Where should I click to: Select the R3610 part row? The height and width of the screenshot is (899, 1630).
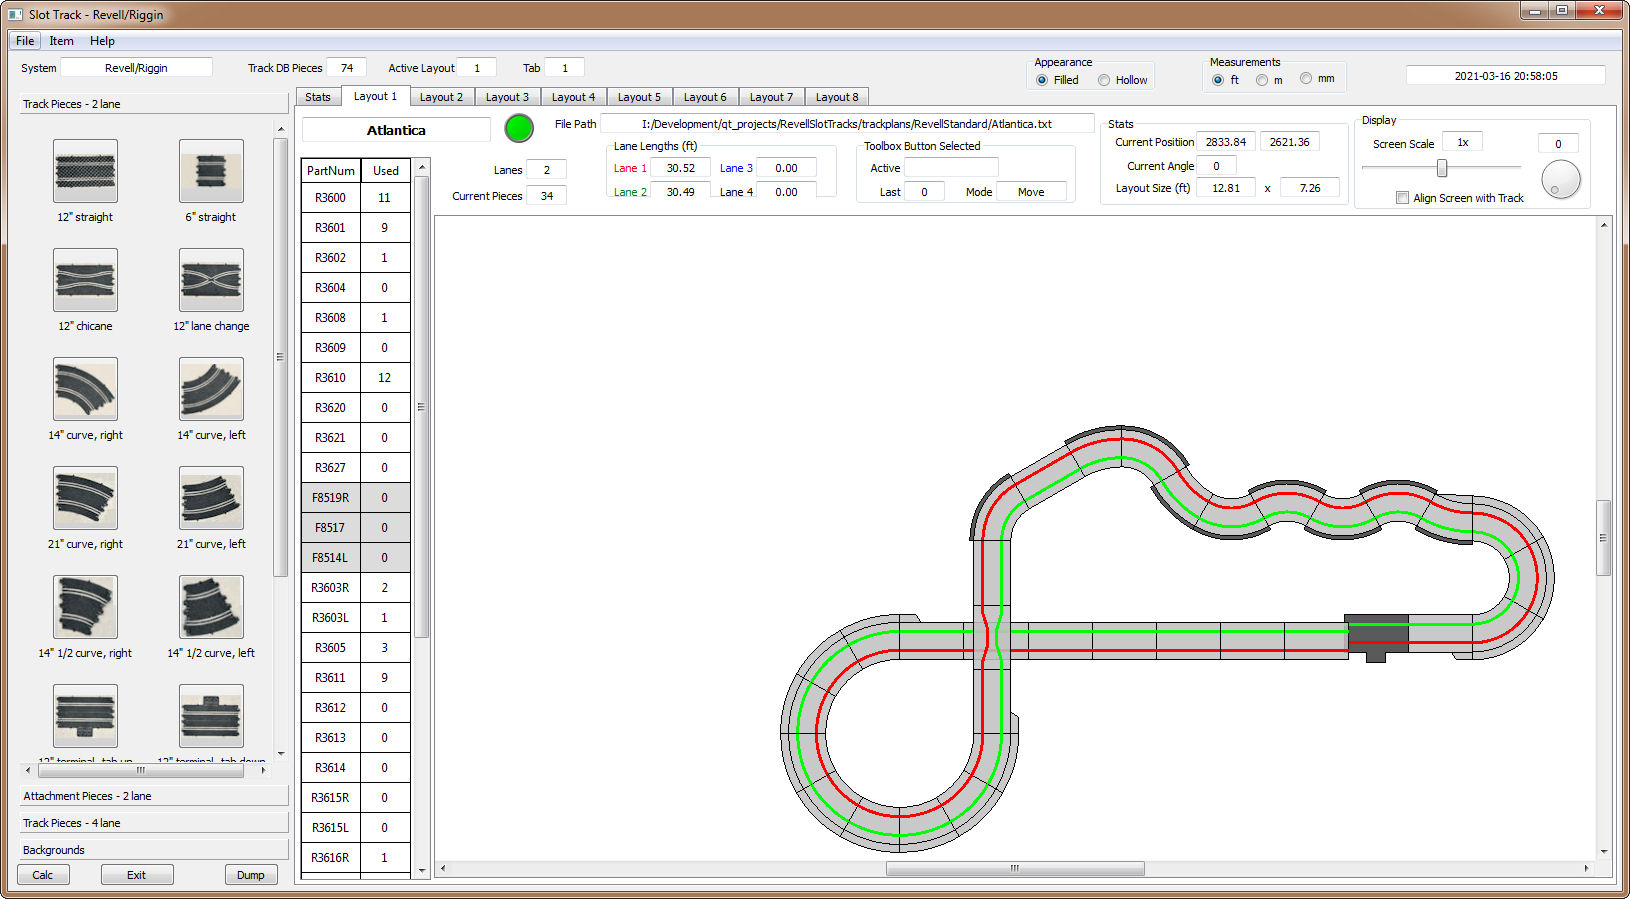point(356,378)
